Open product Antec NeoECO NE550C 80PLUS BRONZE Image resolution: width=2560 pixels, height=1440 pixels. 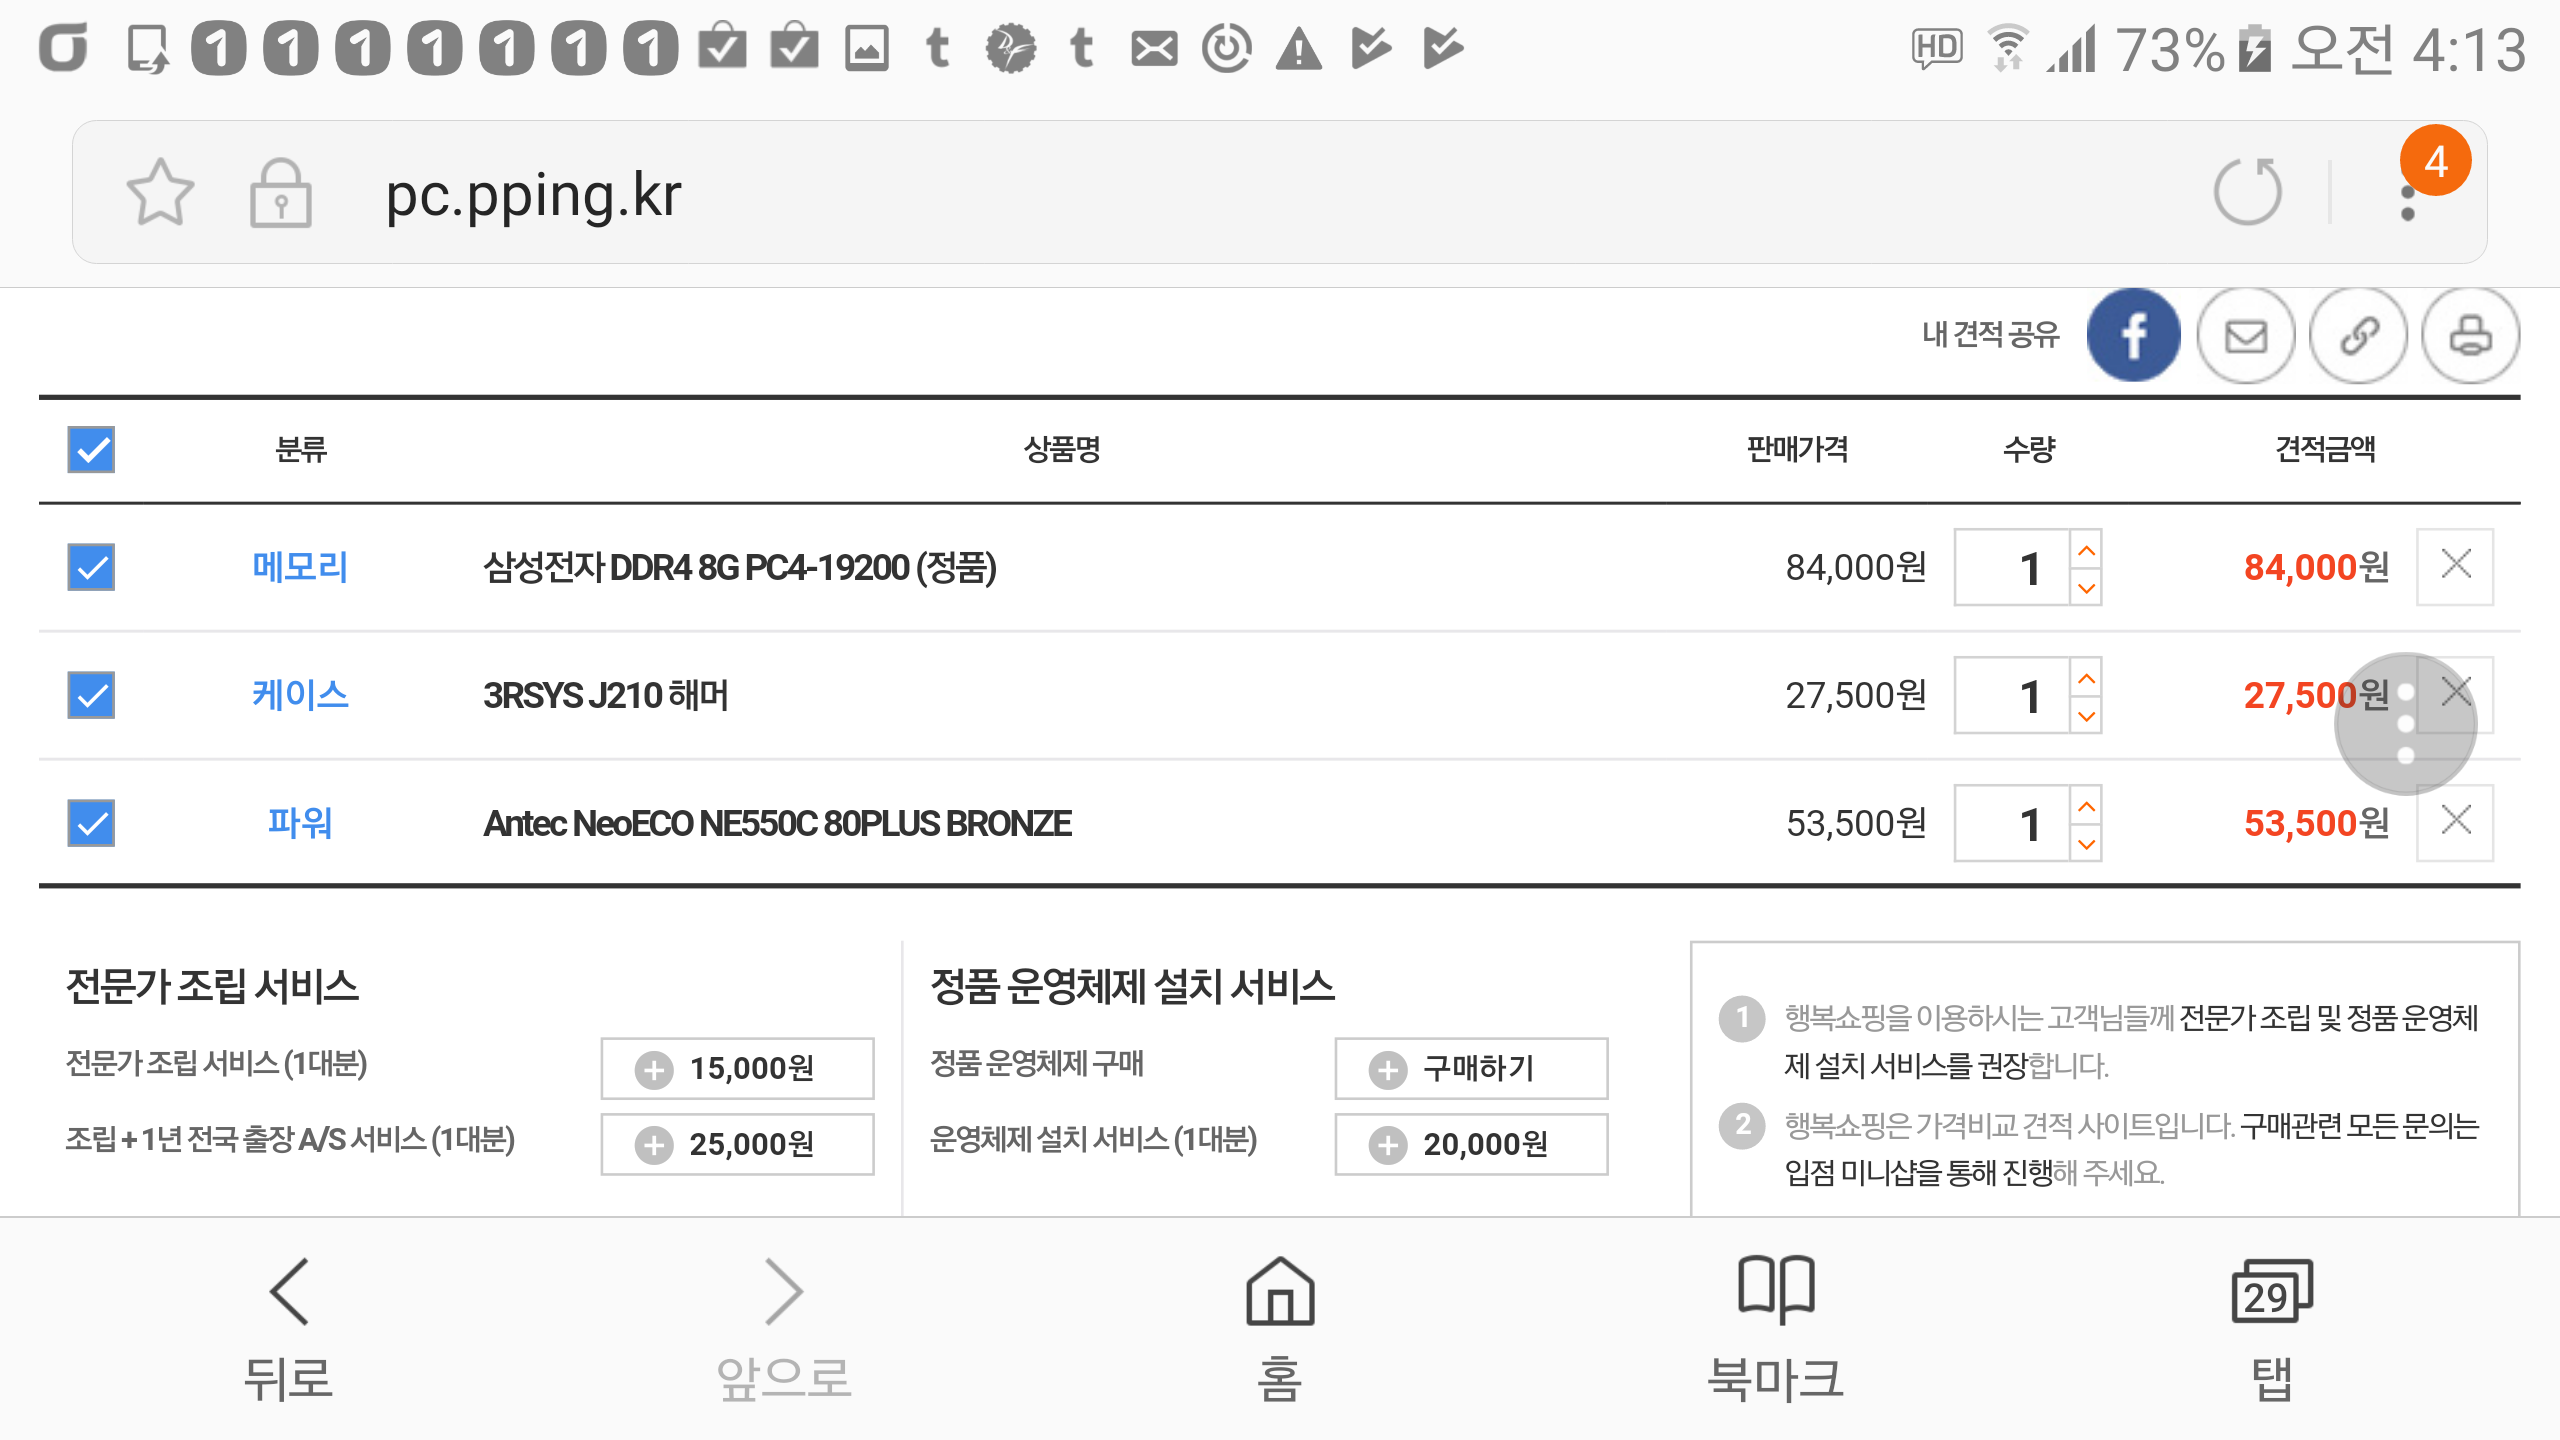tap(777, 823)
